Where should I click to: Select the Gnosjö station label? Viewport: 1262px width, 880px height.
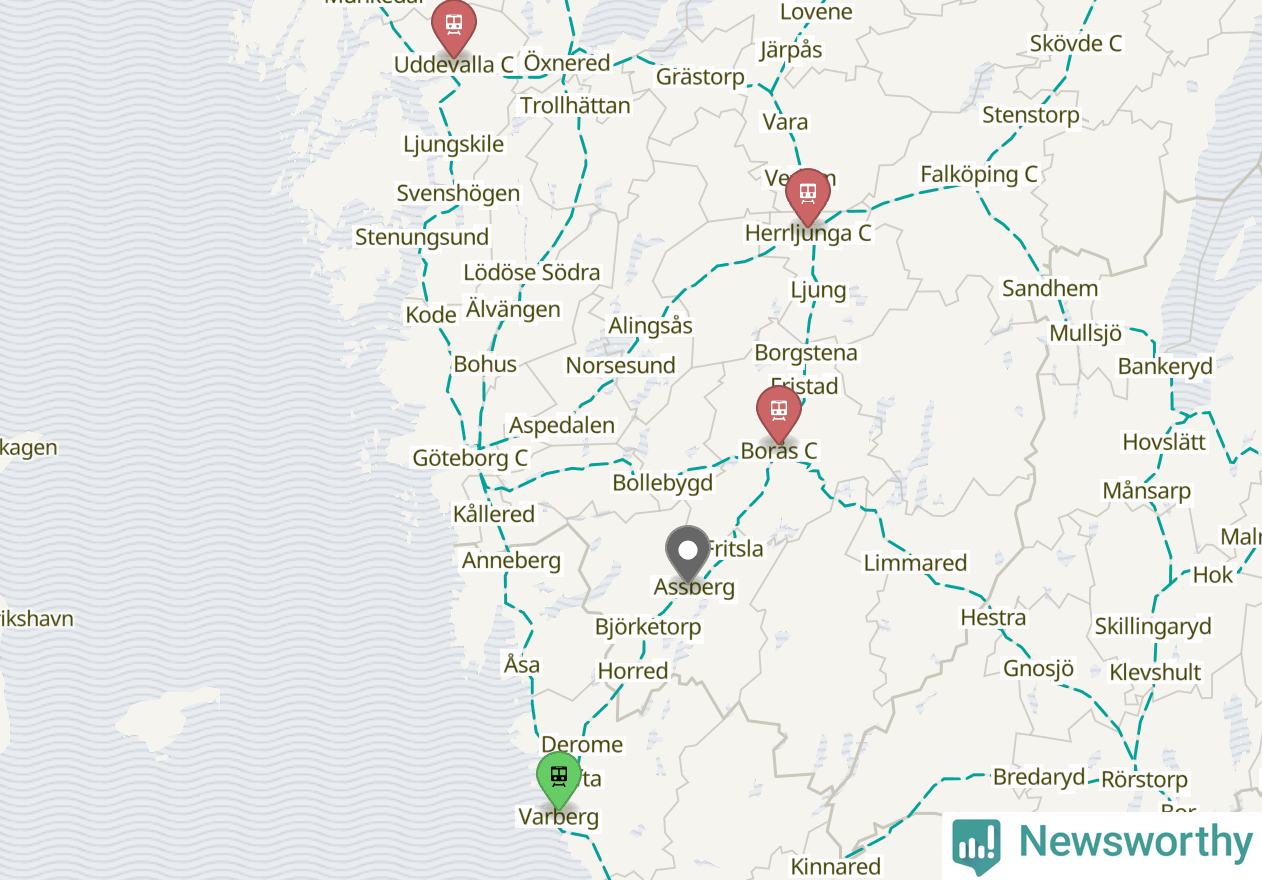[1038, 669]
